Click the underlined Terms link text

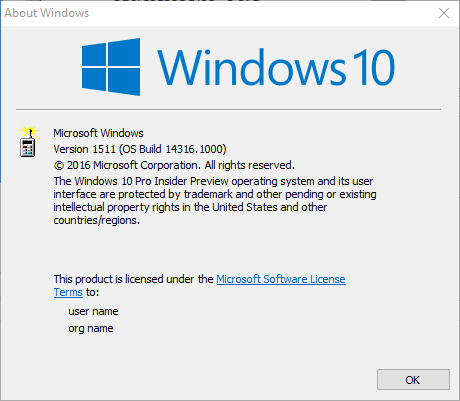click(x=68, y=292)
